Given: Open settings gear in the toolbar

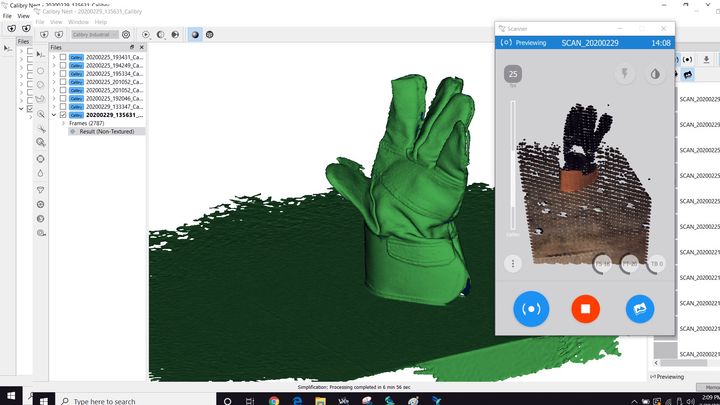Looking at the screenshot, I should [126, 34].
